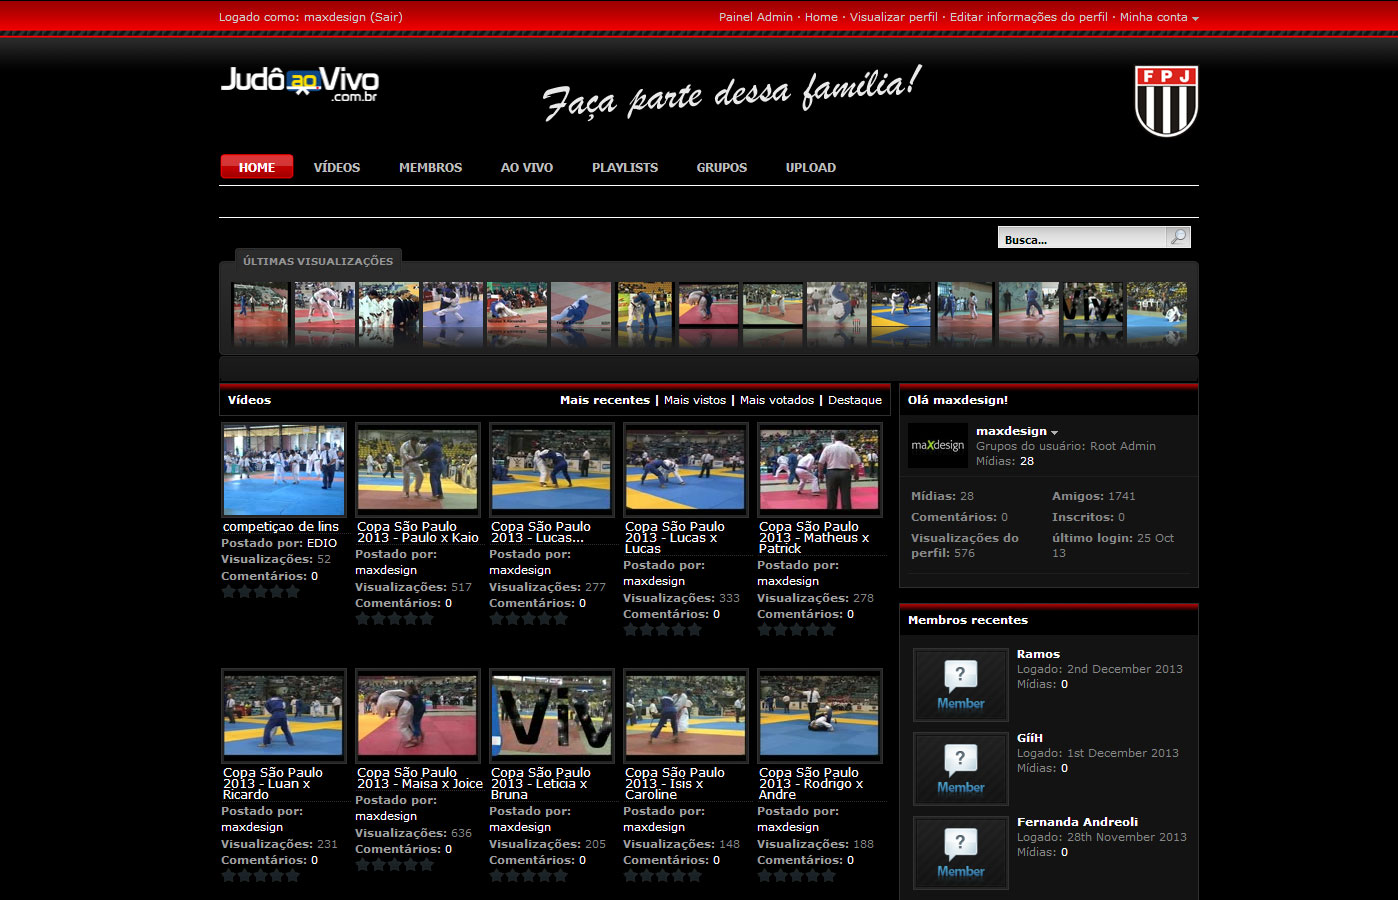Expand the maxdesign user menu arrow

pyautogui.click(x=1054, y=432)
